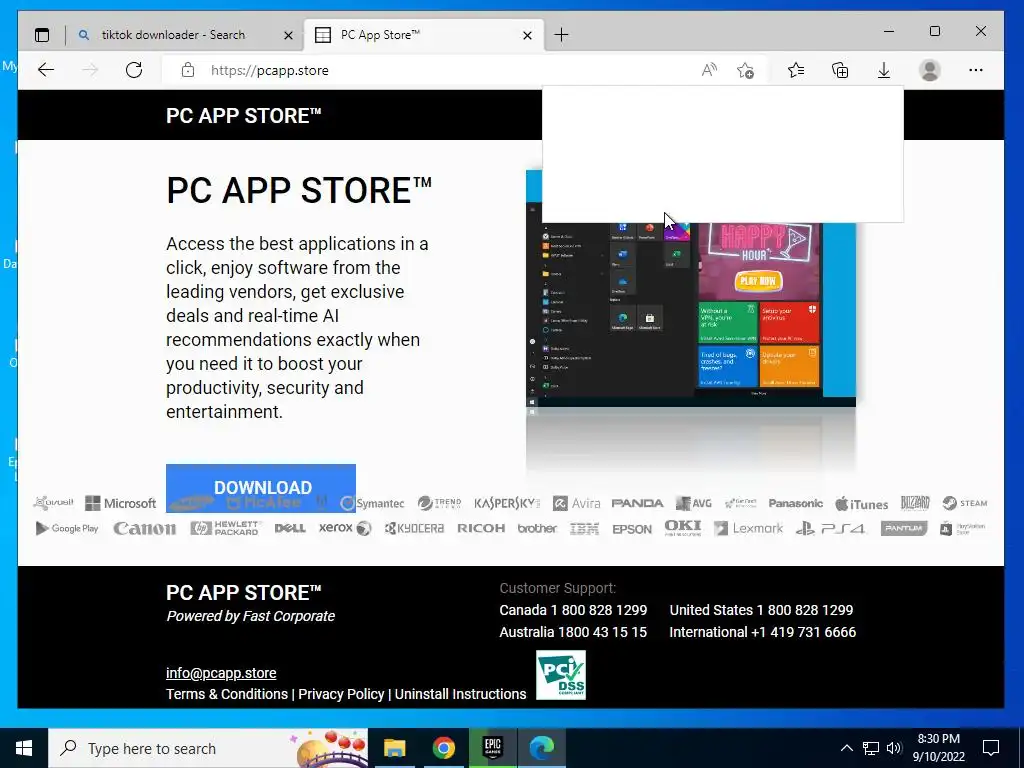Open the Privacy Policy link
This screenshot has height=768, width=1024.
(341, 694)
